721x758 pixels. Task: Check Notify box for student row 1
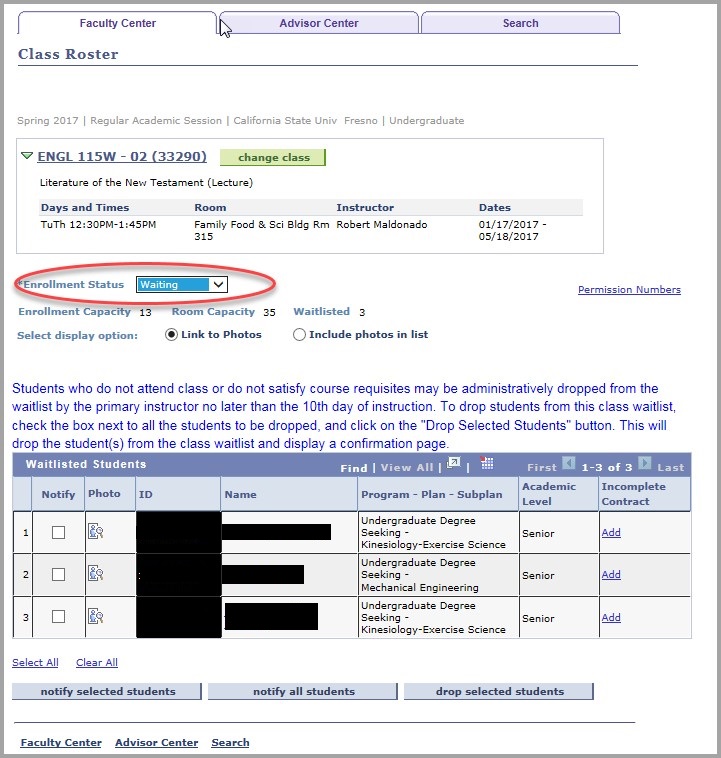(59, 532)
